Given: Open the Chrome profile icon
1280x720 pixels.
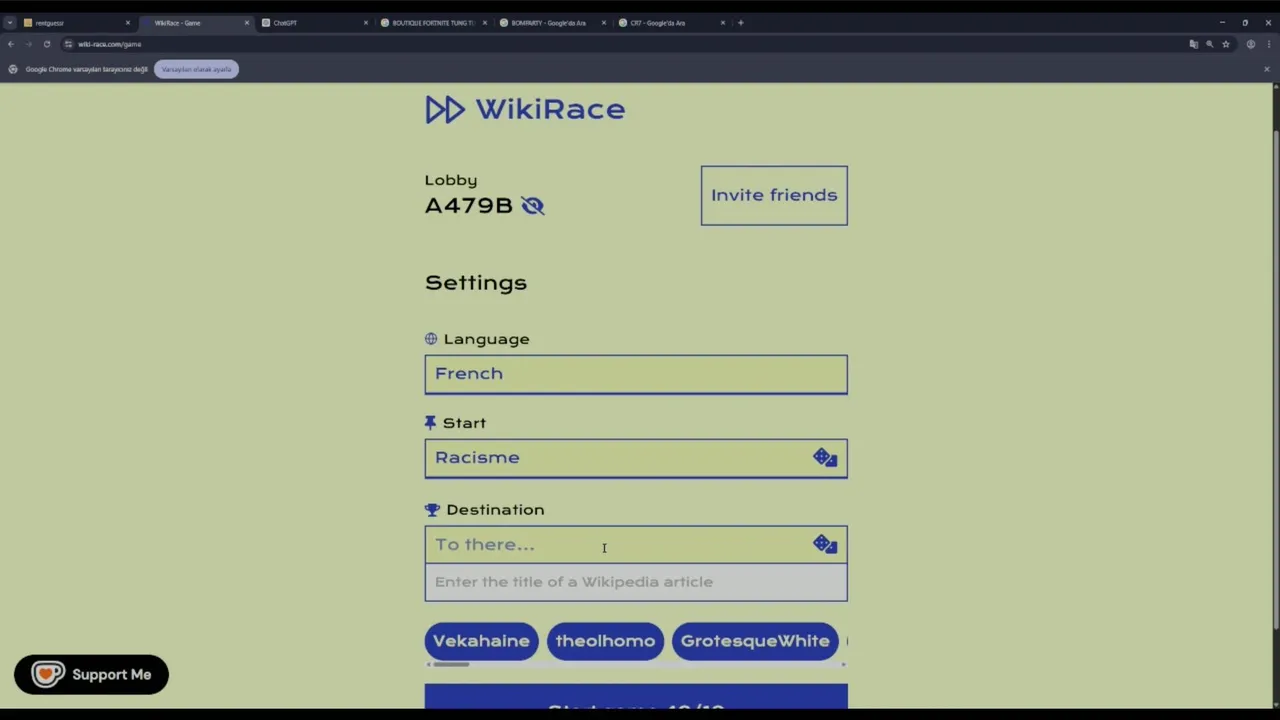Looking at the screenshot, I should click(1250, 44).
